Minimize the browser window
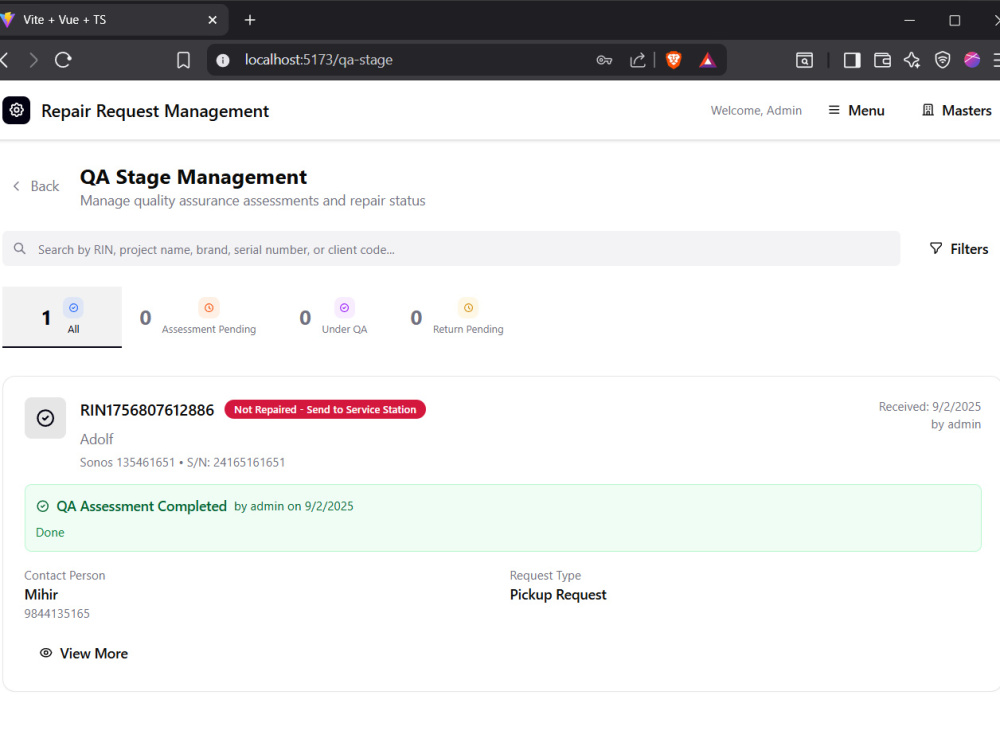1000x750 pixels. click(x=909, y=20)
